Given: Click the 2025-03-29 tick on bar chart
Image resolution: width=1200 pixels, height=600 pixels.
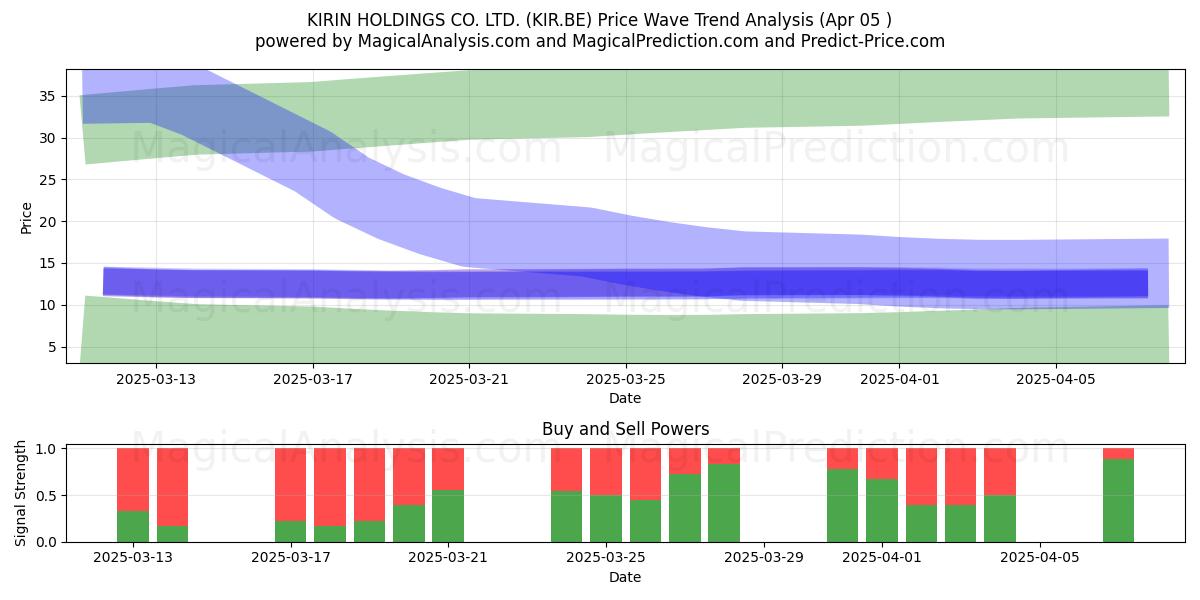Looking at the screenshot, I should pyautogui.click(x=763, y=558).
